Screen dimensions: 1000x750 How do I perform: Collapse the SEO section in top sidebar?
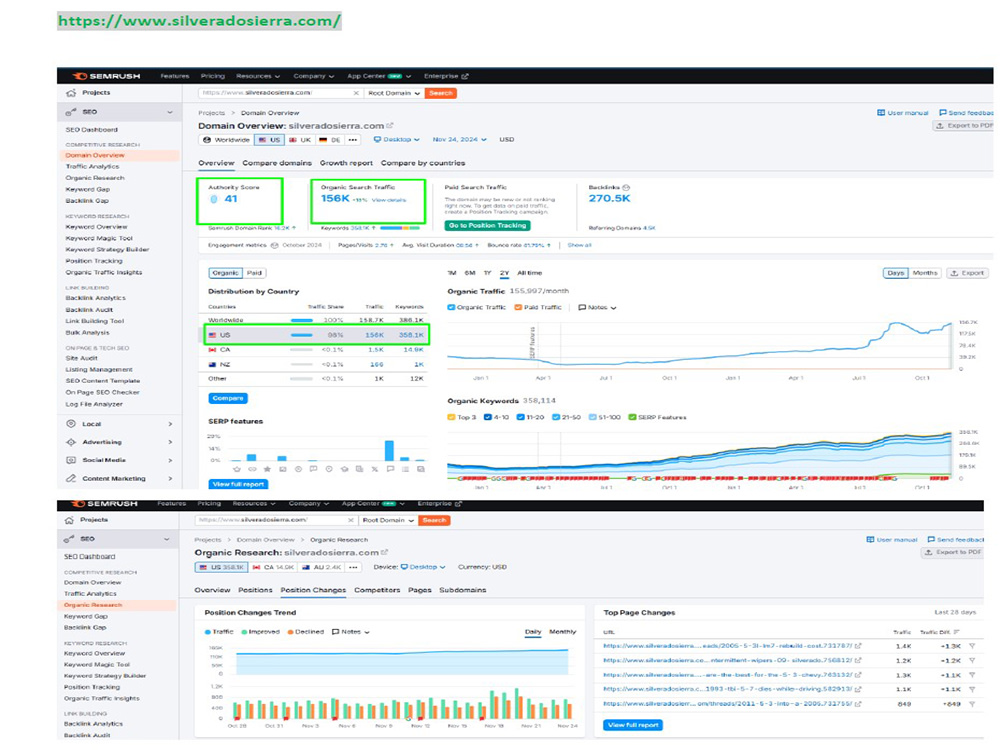click(x=170, y=112)
